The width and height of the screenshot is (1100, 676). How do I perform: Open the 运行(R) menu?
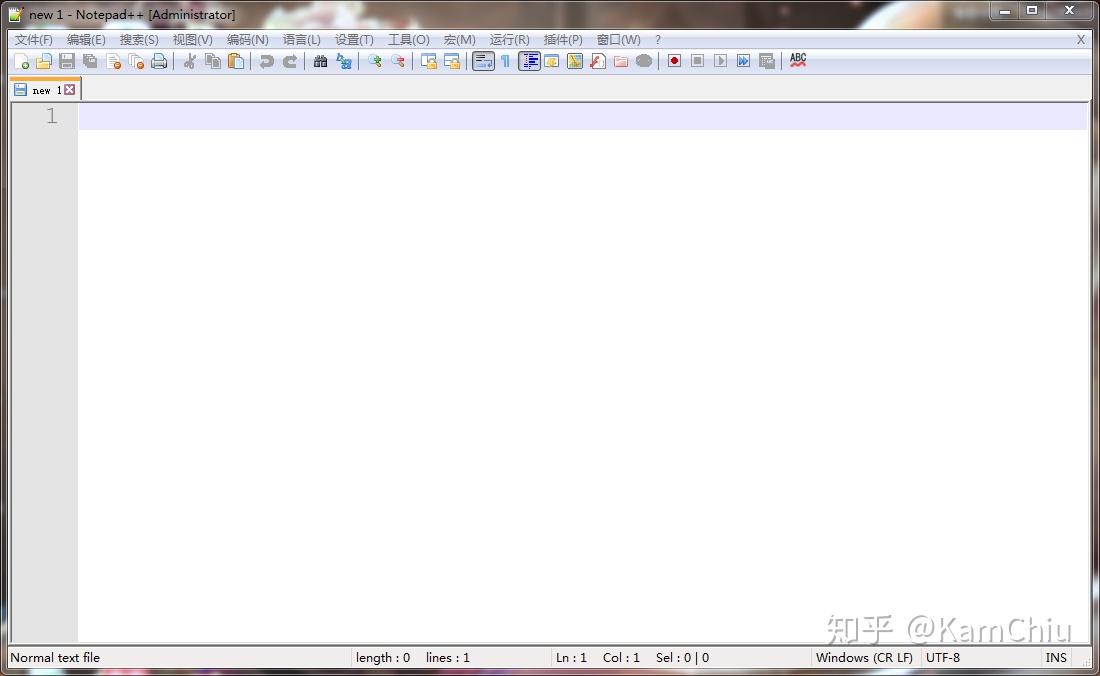pyautogui.click(x=509, y=40)
